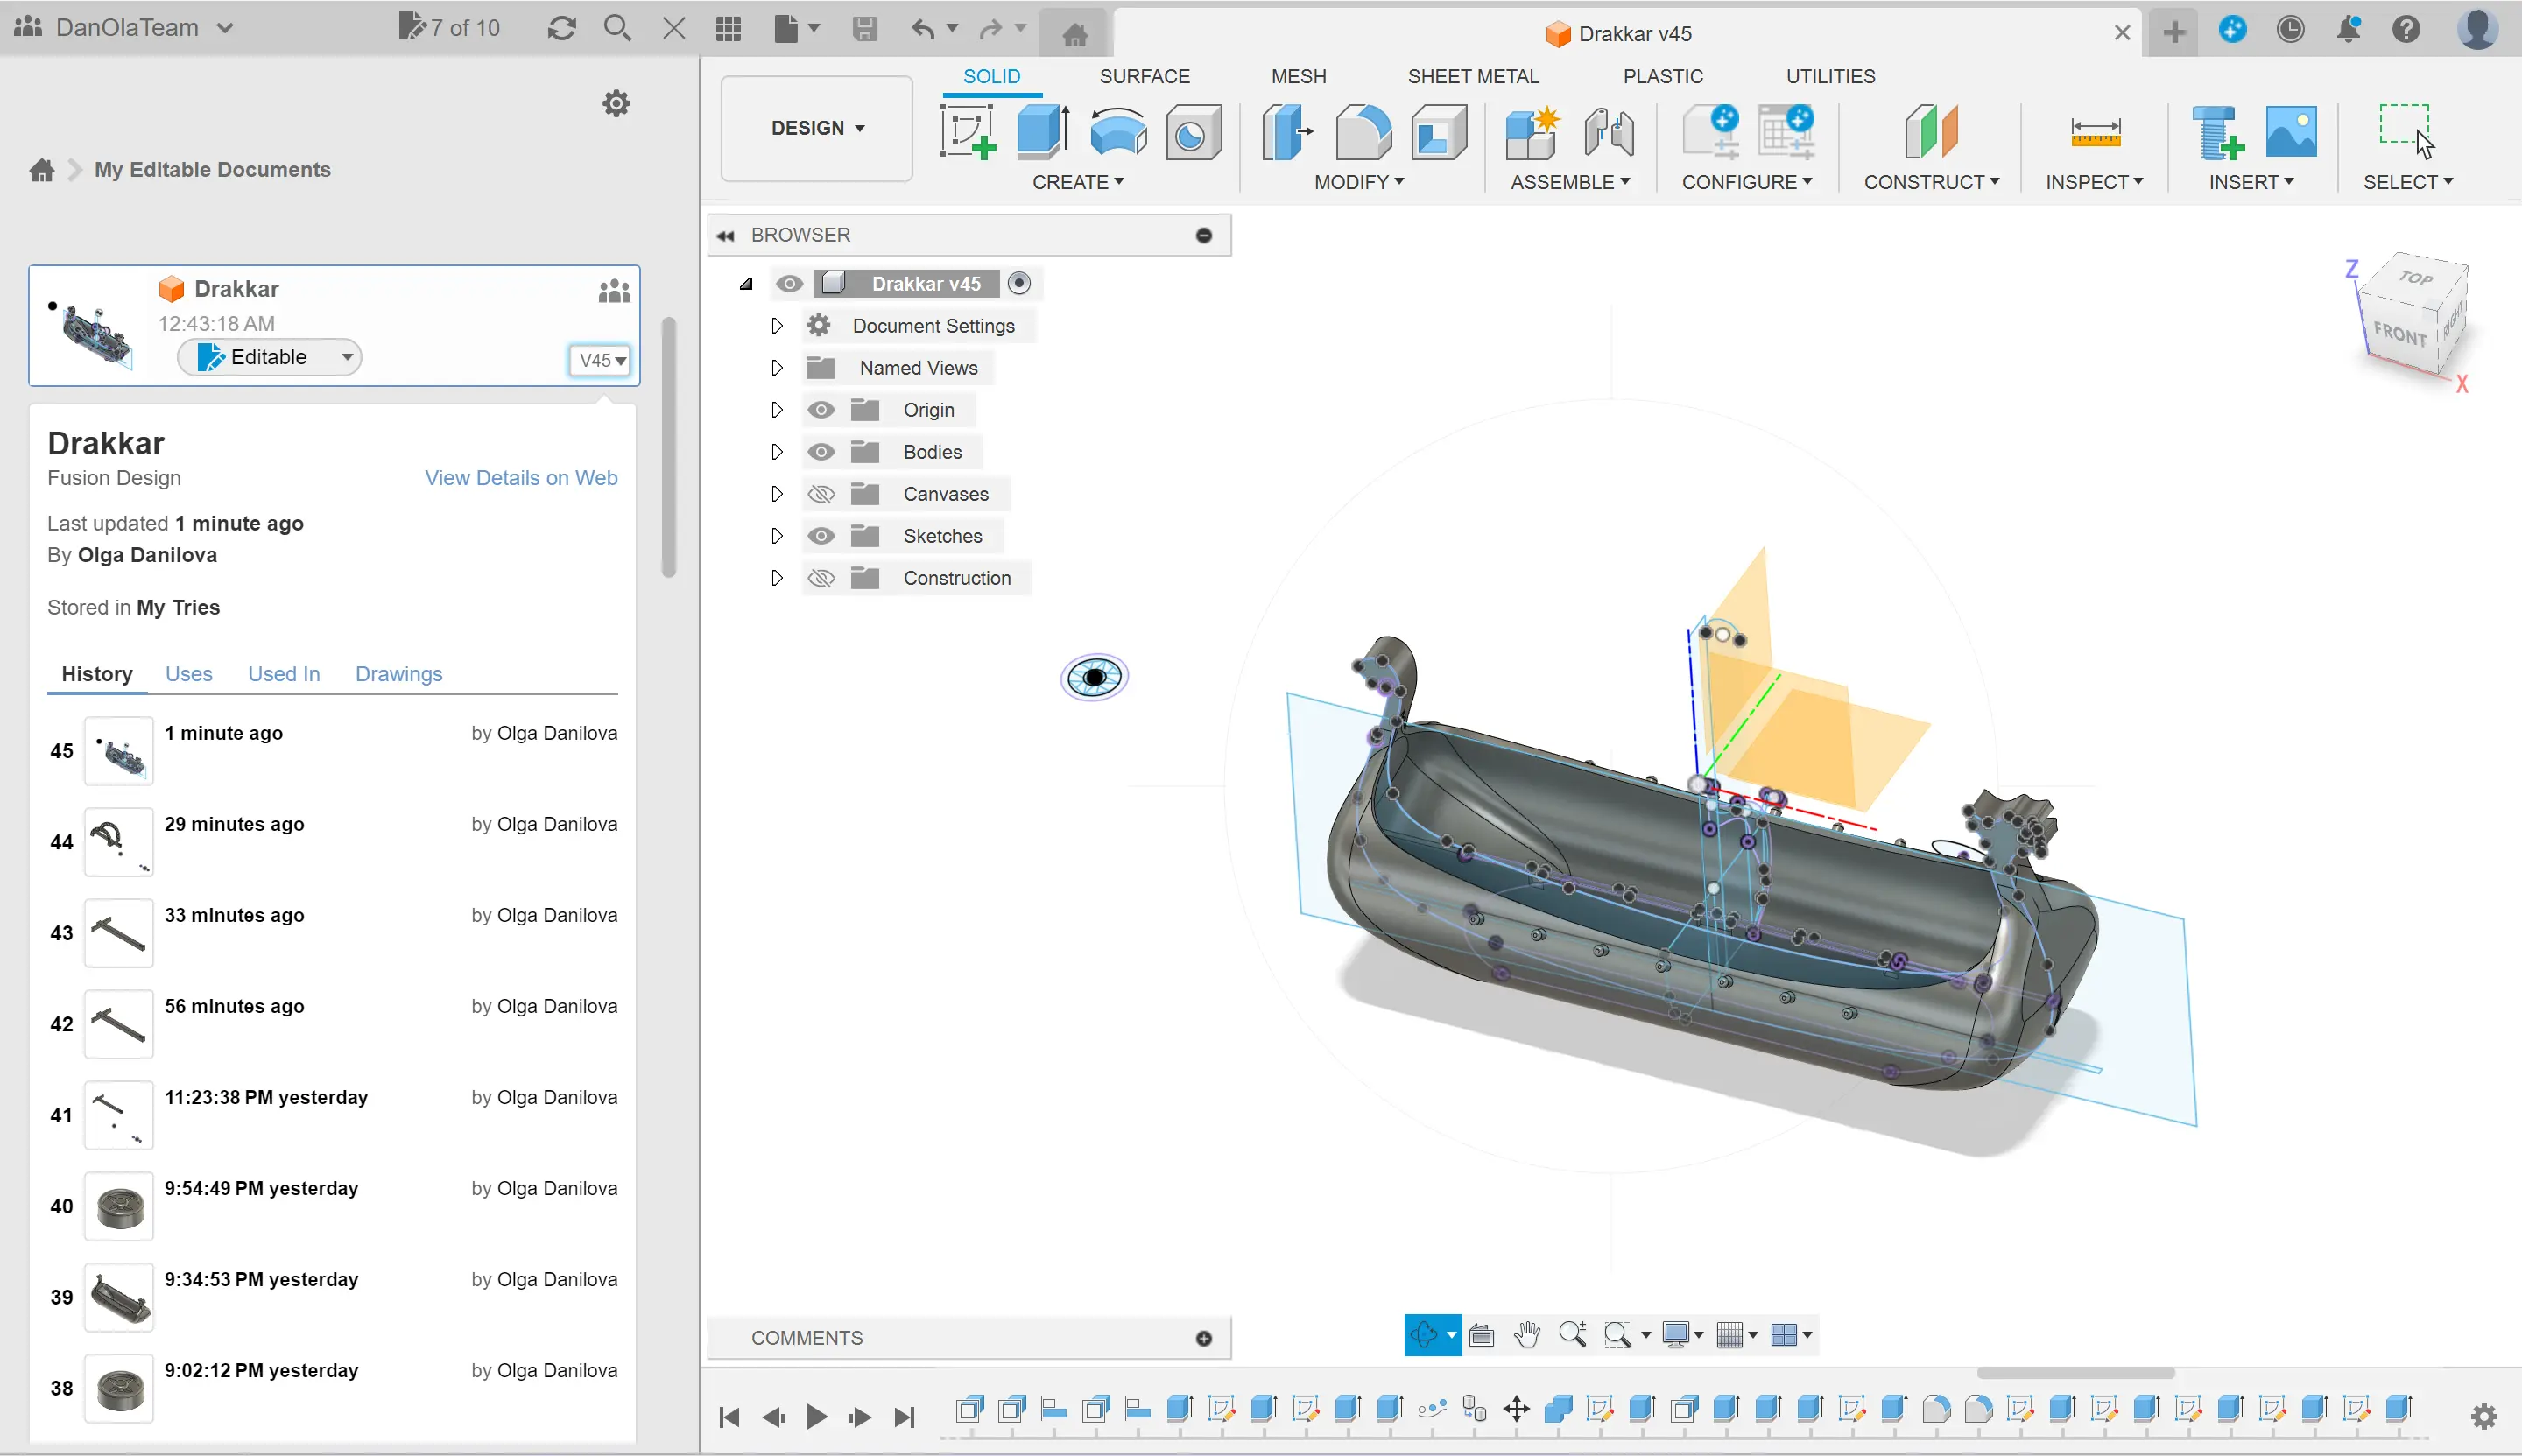Select the Create Sketch tool
This screenshot has height=1456, width=2522.
(967, 132)
